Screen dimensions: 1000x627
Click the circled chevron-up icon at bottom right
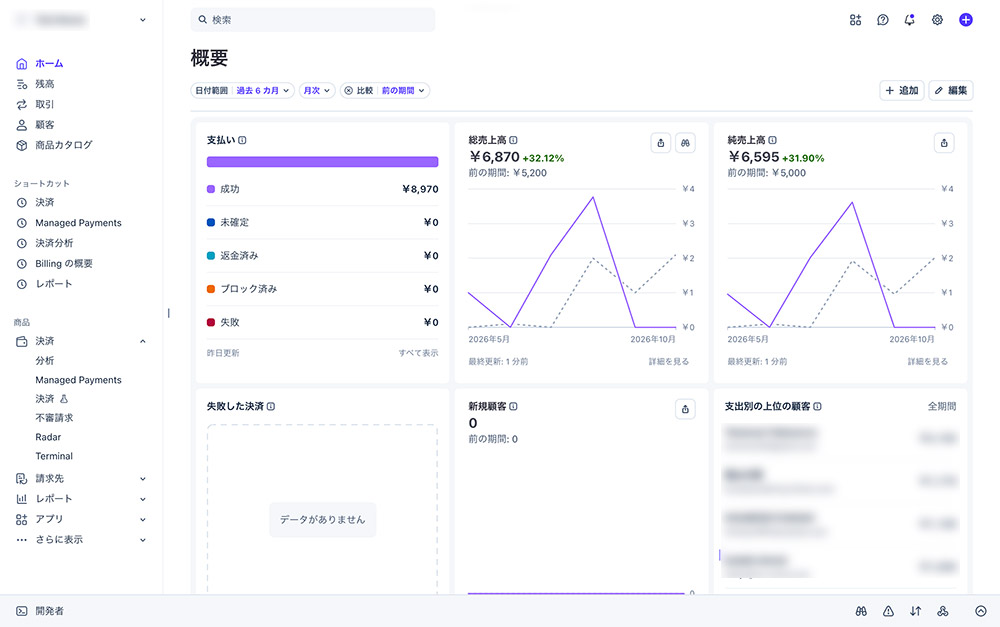[x=981, y=611]
